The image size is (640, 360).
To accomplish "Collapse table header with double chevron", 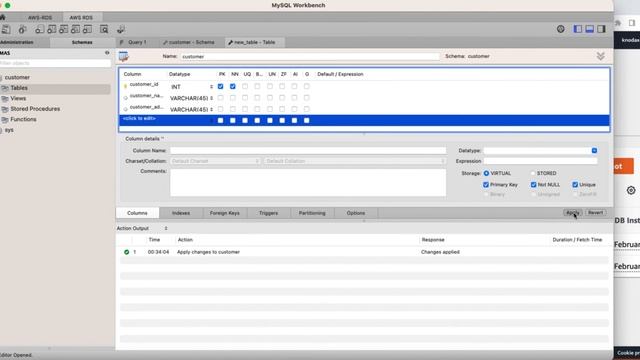I will 600,56.
